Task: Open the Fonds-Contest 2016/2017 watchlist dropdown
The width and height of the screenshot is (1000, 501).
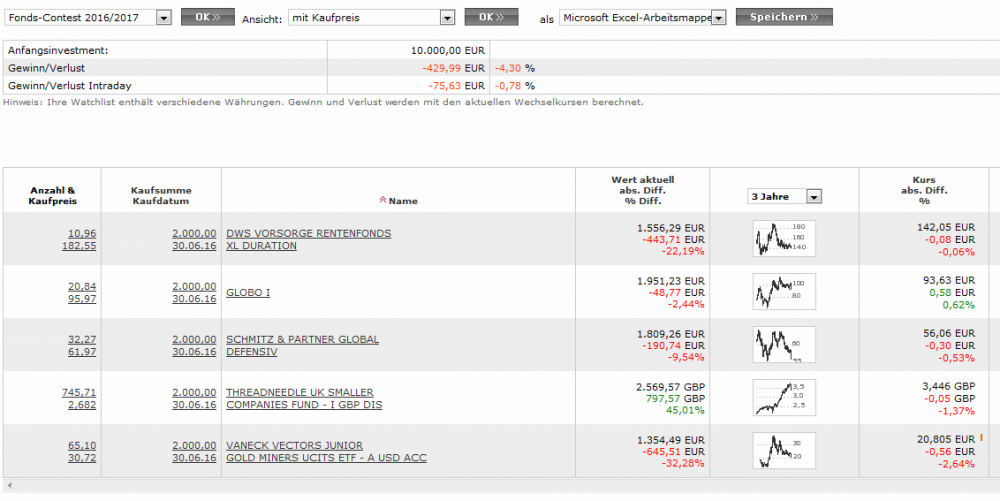Action: coord(164,18)
